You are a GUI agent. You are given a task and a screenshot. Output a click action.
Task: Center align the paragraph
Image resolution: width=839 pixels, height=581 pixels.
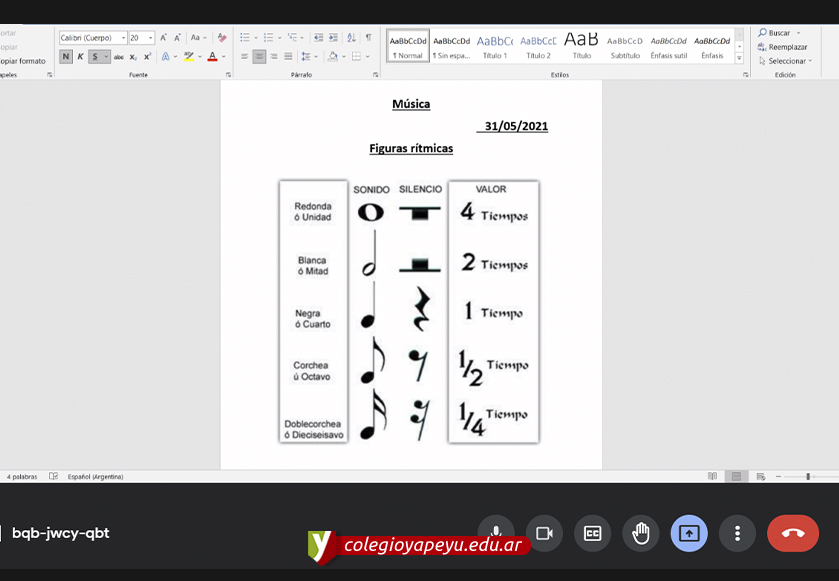point(259,57)
